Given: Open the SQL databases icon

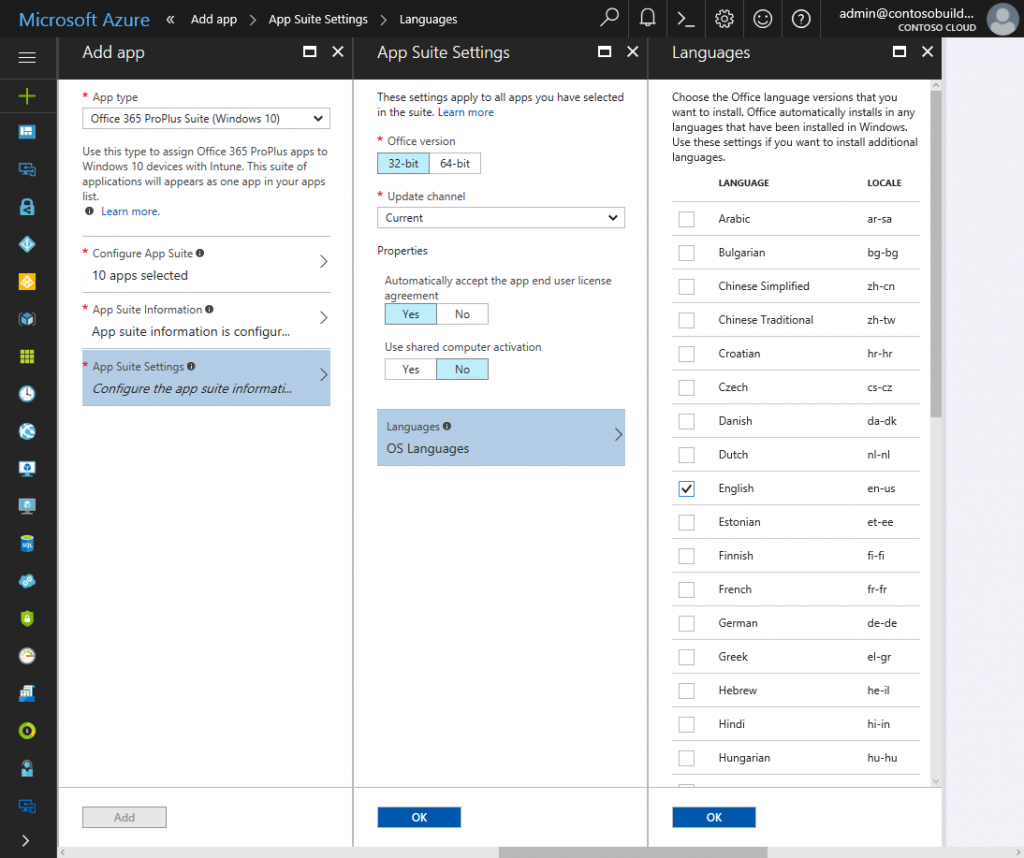Looking at the screenshot, I should point(27,543).
